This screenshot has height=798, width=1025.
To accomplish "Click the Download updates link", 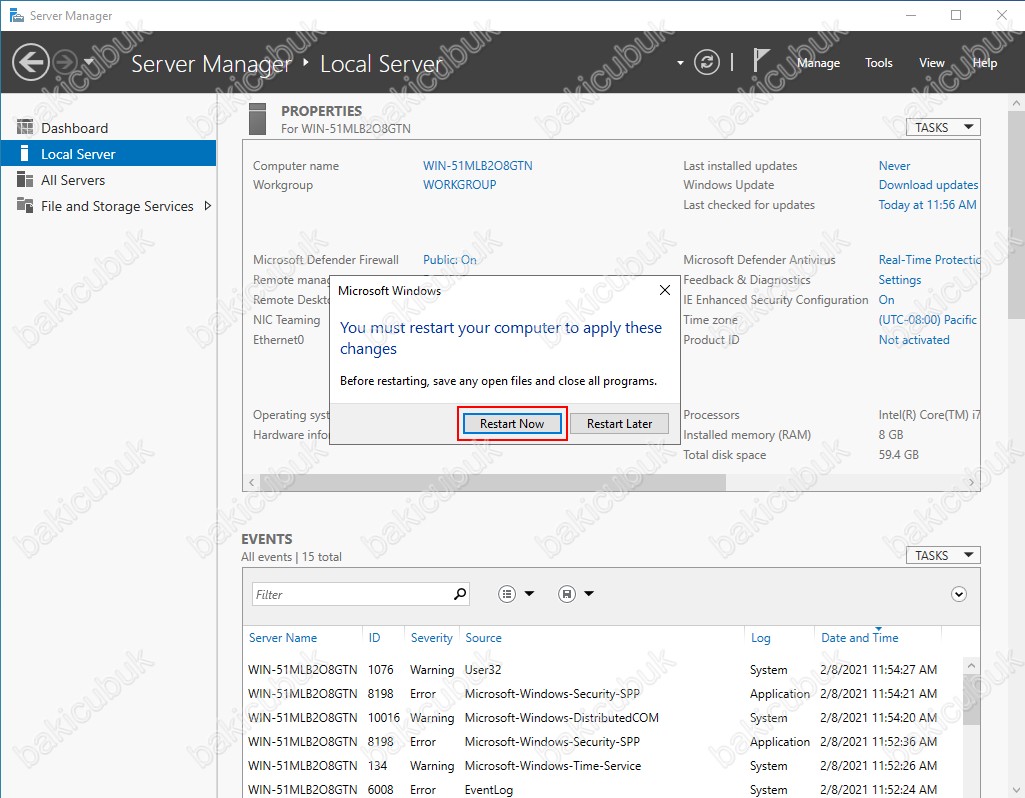I will (x=928, y=185).
